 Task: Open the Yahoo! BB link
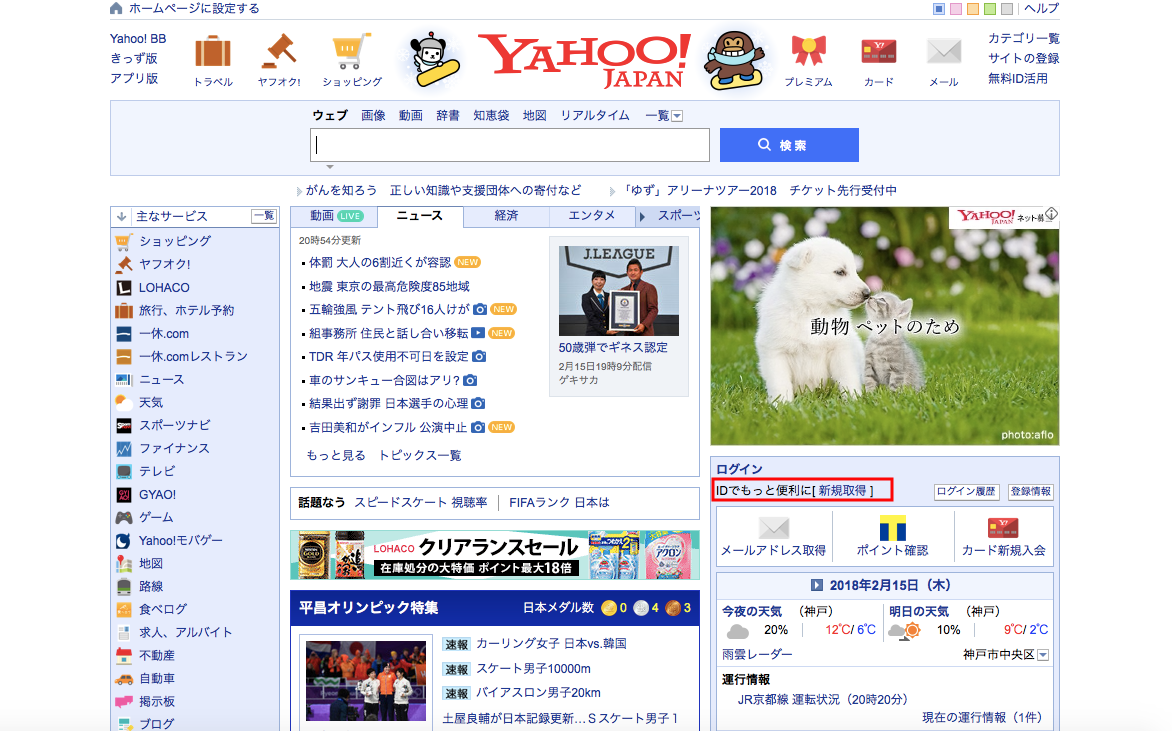[138, 39]
